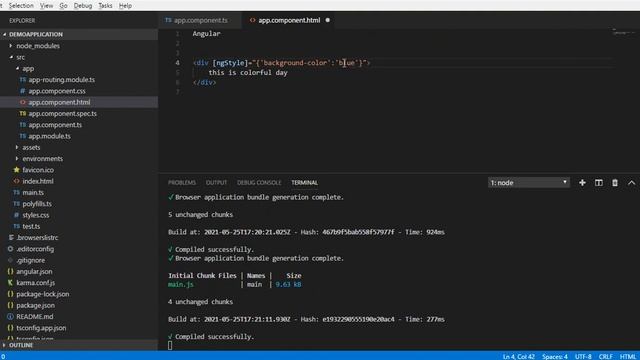Open .editorconfig file
The width and height of the screenshot is (640, 360).
[x=79, y=249]
